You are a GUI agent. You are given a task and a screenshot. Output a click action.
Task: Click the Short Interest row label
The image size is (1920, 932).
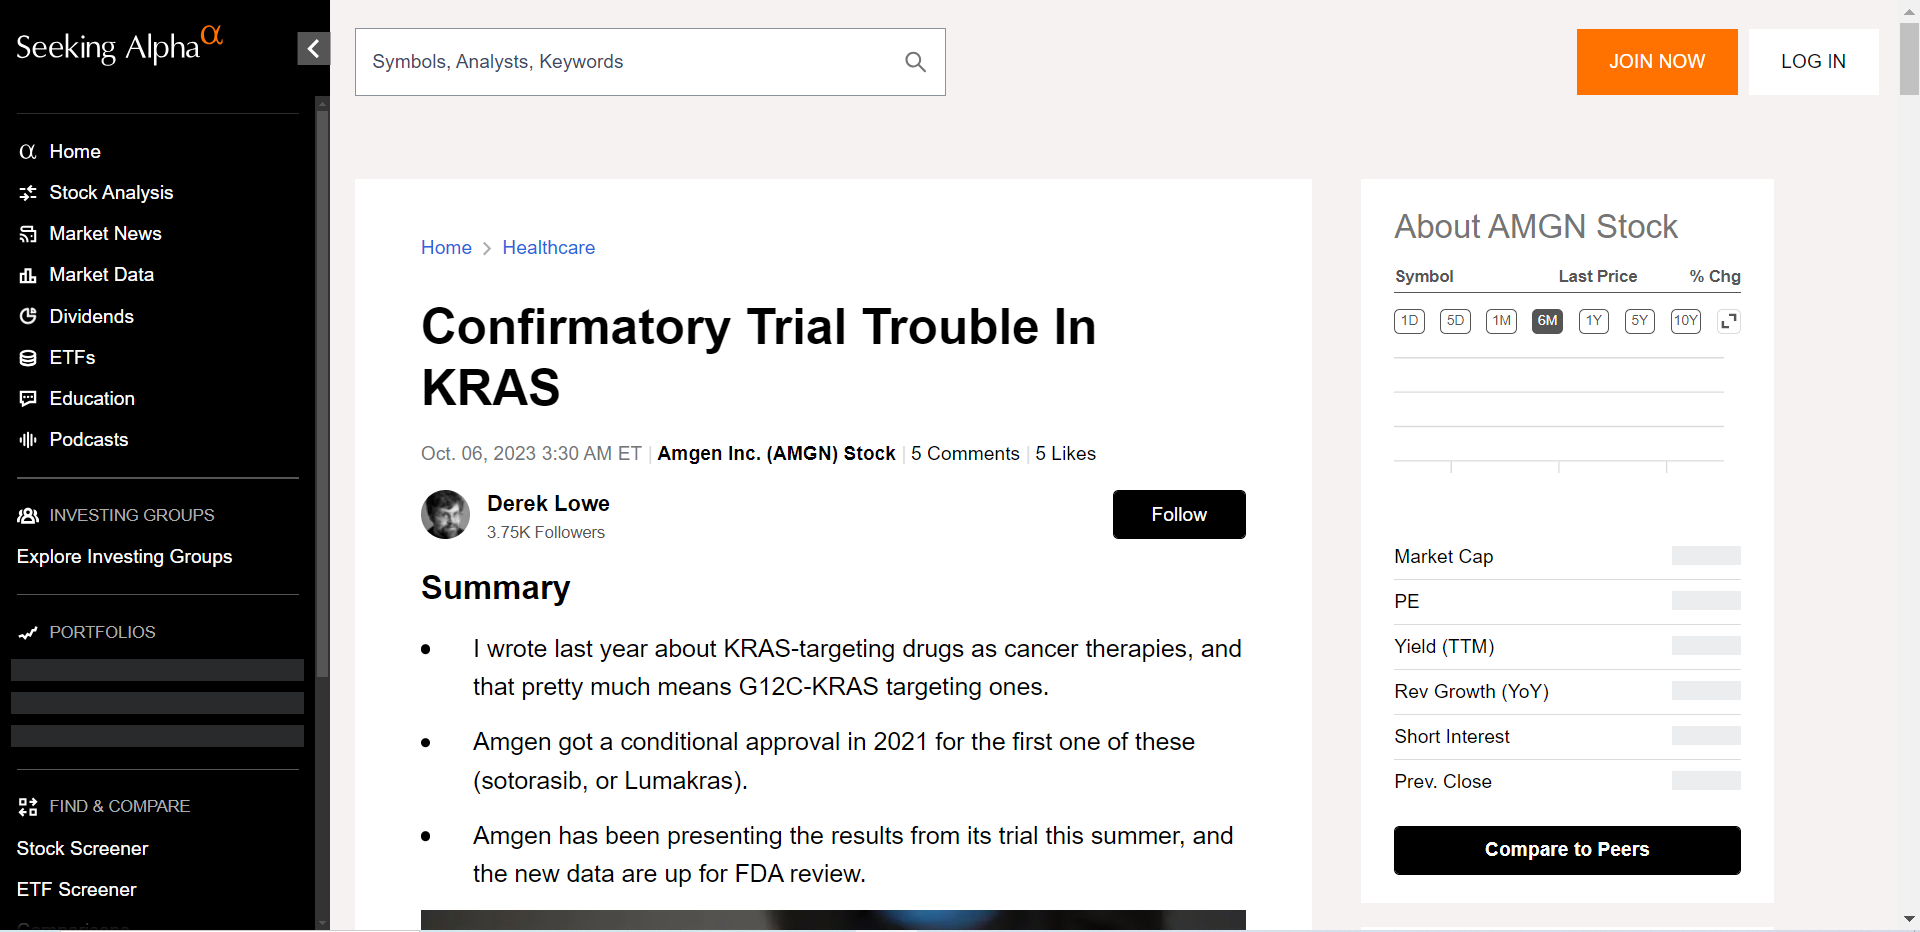(1451, 737)
